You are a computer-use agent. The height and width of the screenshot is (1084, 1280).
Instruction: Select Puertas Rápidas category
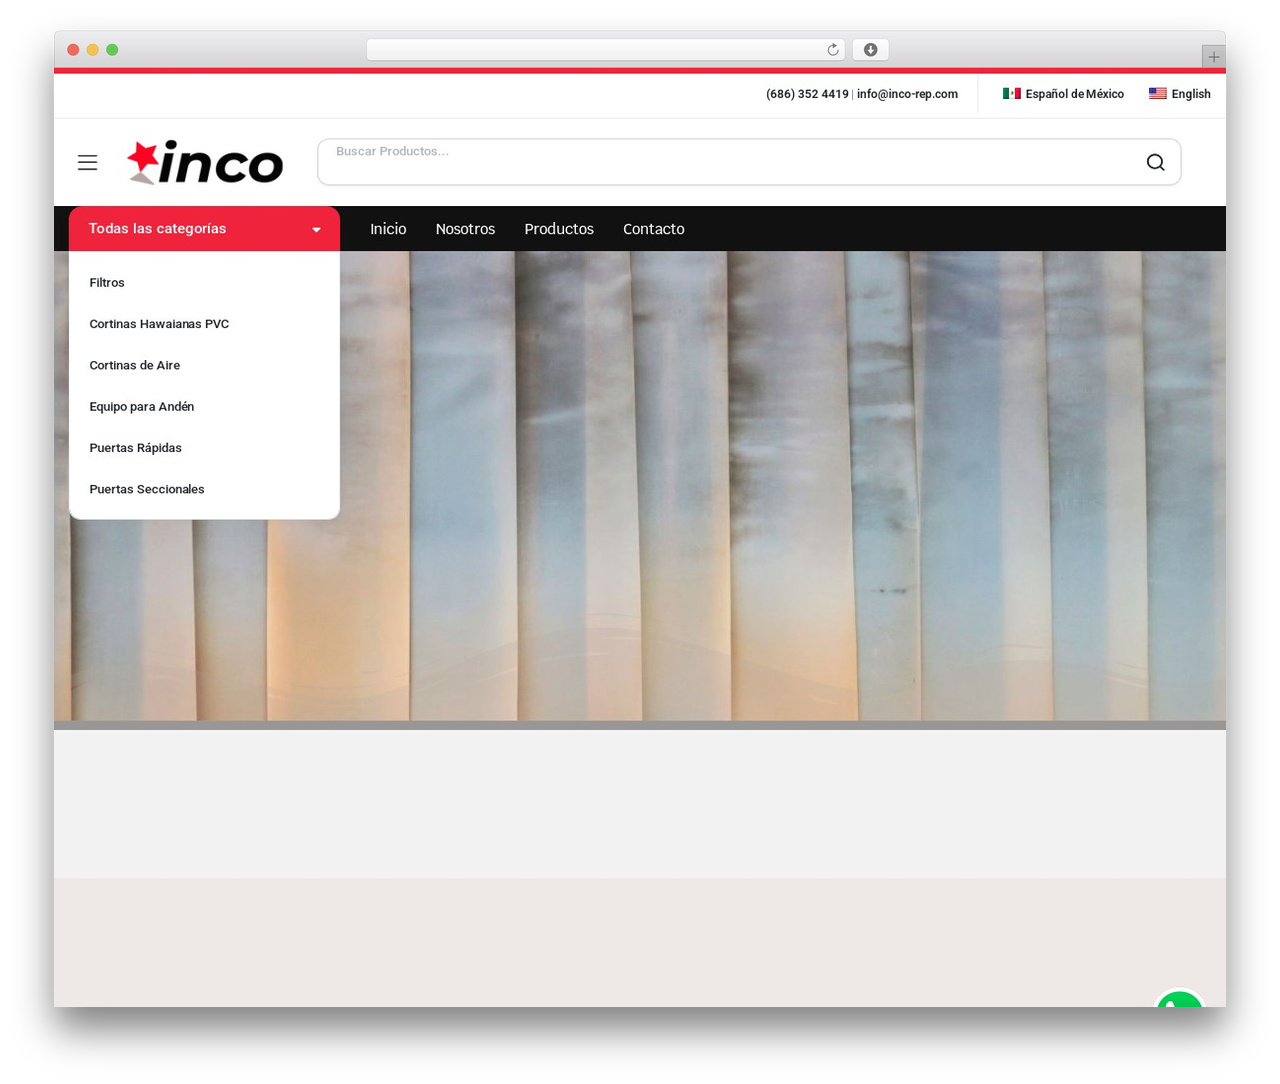[136, 448]
